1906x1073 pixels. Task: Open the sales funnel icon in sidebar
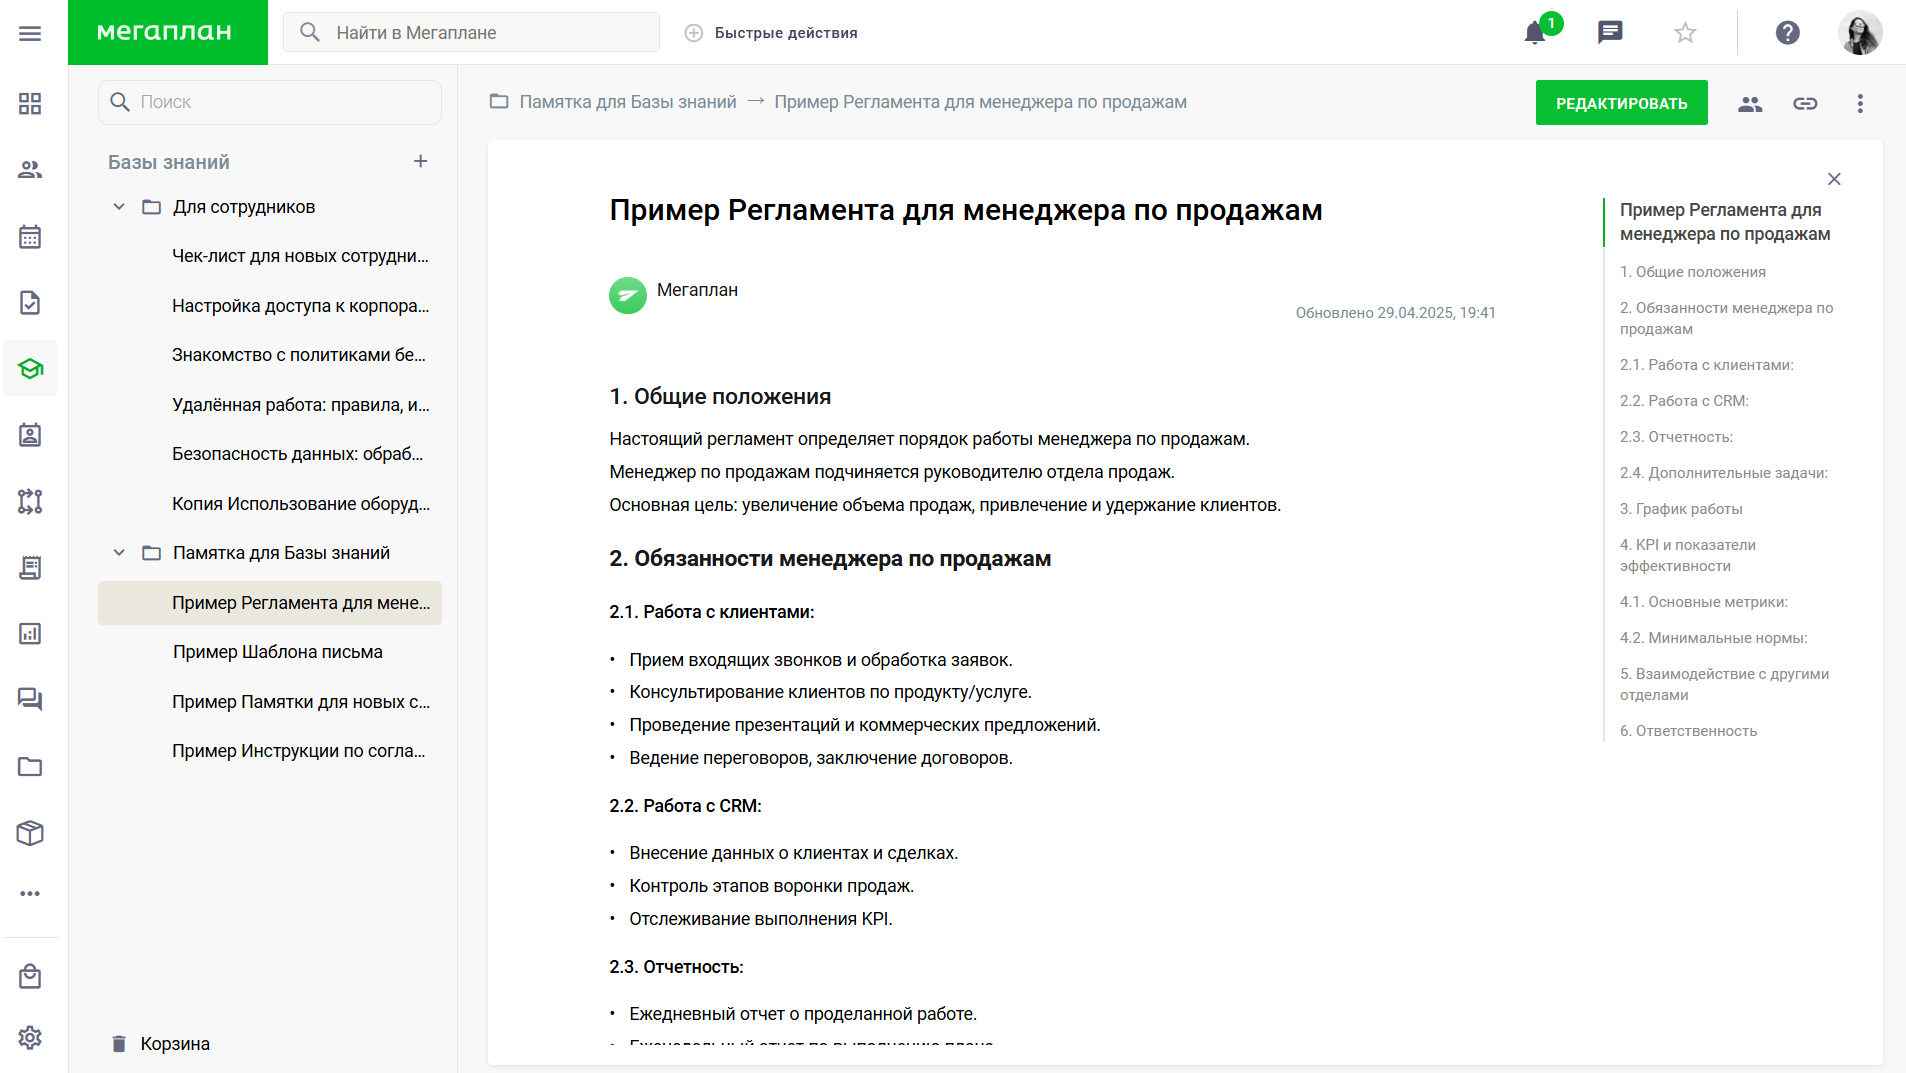(x=30, y=501)
